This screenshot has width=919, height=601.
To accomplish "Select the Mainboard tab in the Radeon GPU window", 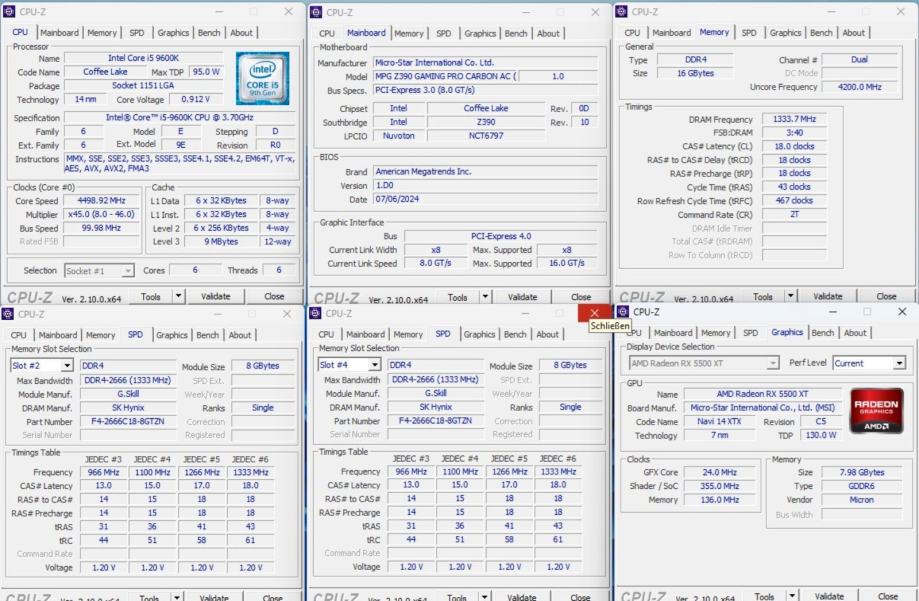I will 673,332.
